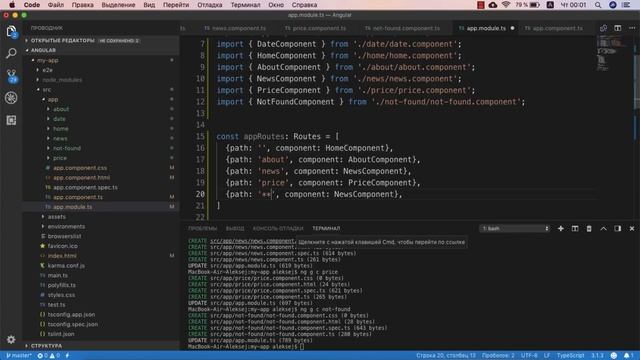Screen dimensions: 640x360
Task: Add a new terminal with plus icon
Action: point(560,229)
